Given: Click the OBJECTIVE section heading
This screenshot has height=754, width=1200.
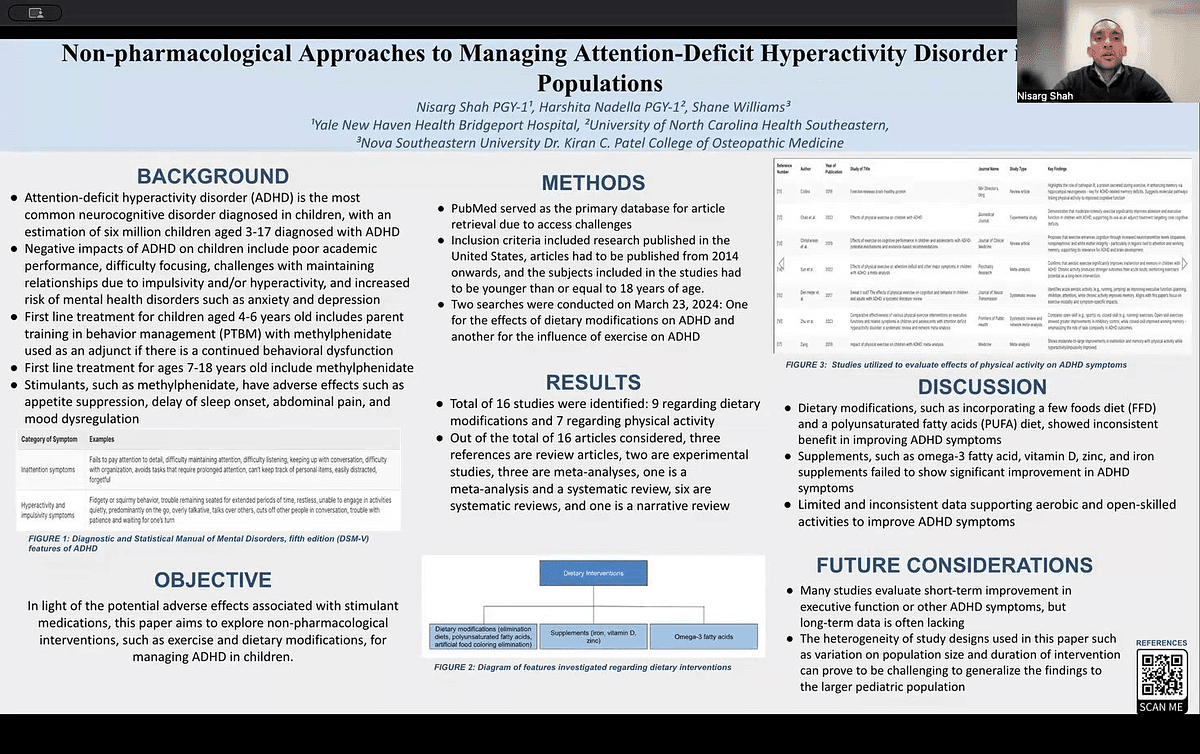Looking at the screenshot, I should point(212,580).
